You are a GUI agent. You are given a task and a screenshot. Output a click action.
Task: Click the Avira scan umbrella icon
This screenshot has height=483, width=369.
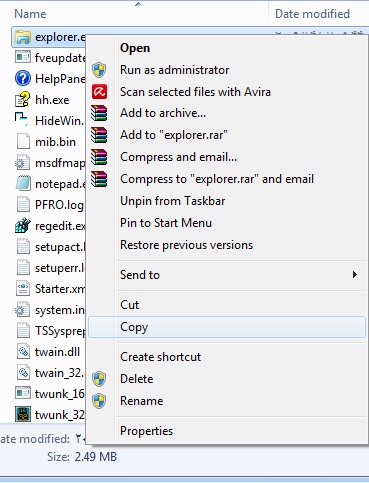(99, 92)
